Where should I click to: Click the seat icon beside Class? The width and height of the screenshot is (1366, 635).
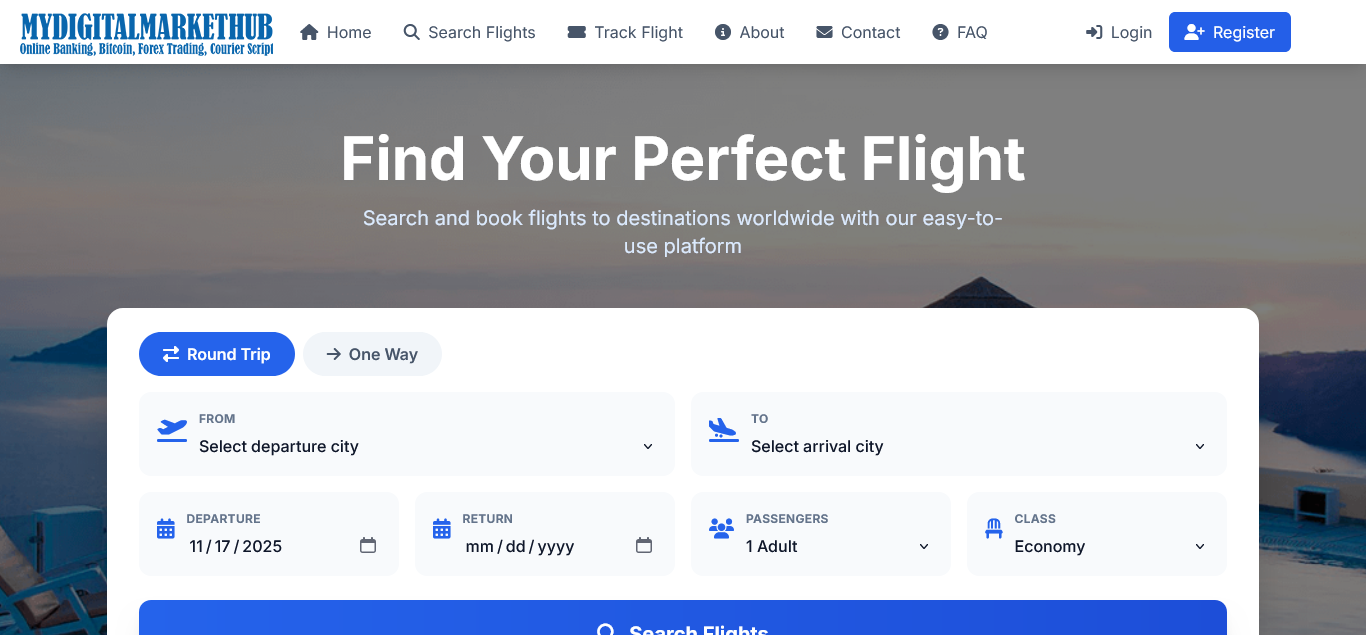(x=993, y=529)
